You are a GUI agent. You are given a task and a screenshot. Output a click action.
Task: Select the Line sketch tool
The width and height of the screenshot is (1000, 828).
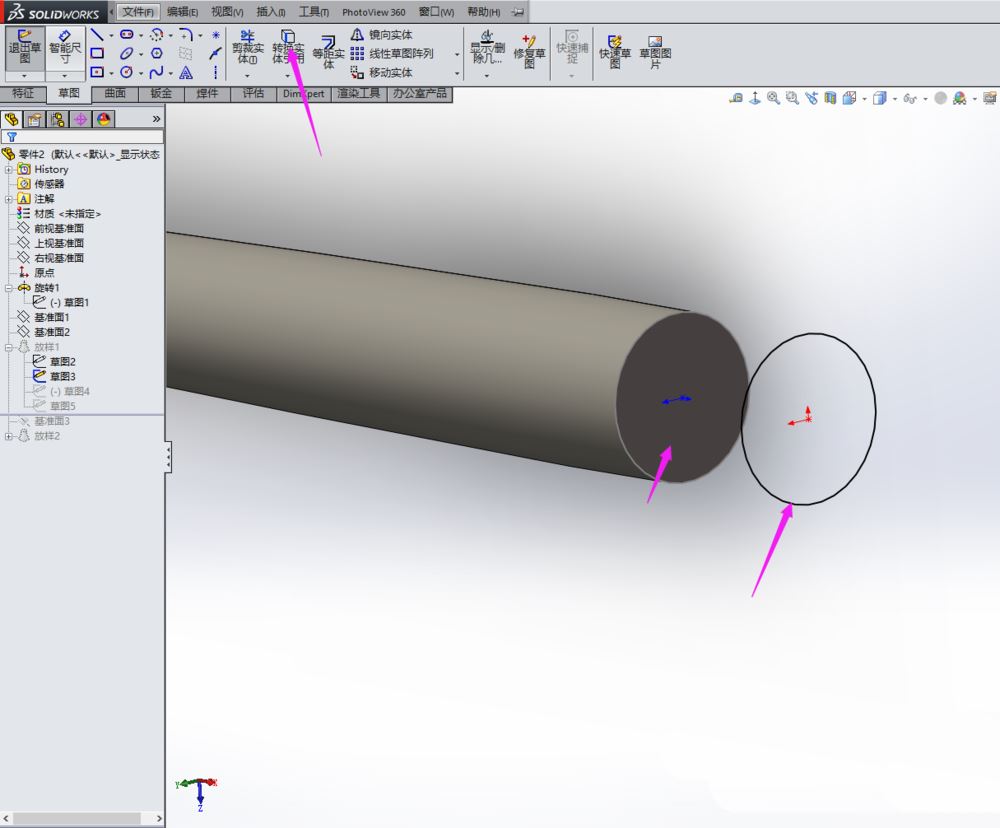pyautogui.click(x=97, y=34)
